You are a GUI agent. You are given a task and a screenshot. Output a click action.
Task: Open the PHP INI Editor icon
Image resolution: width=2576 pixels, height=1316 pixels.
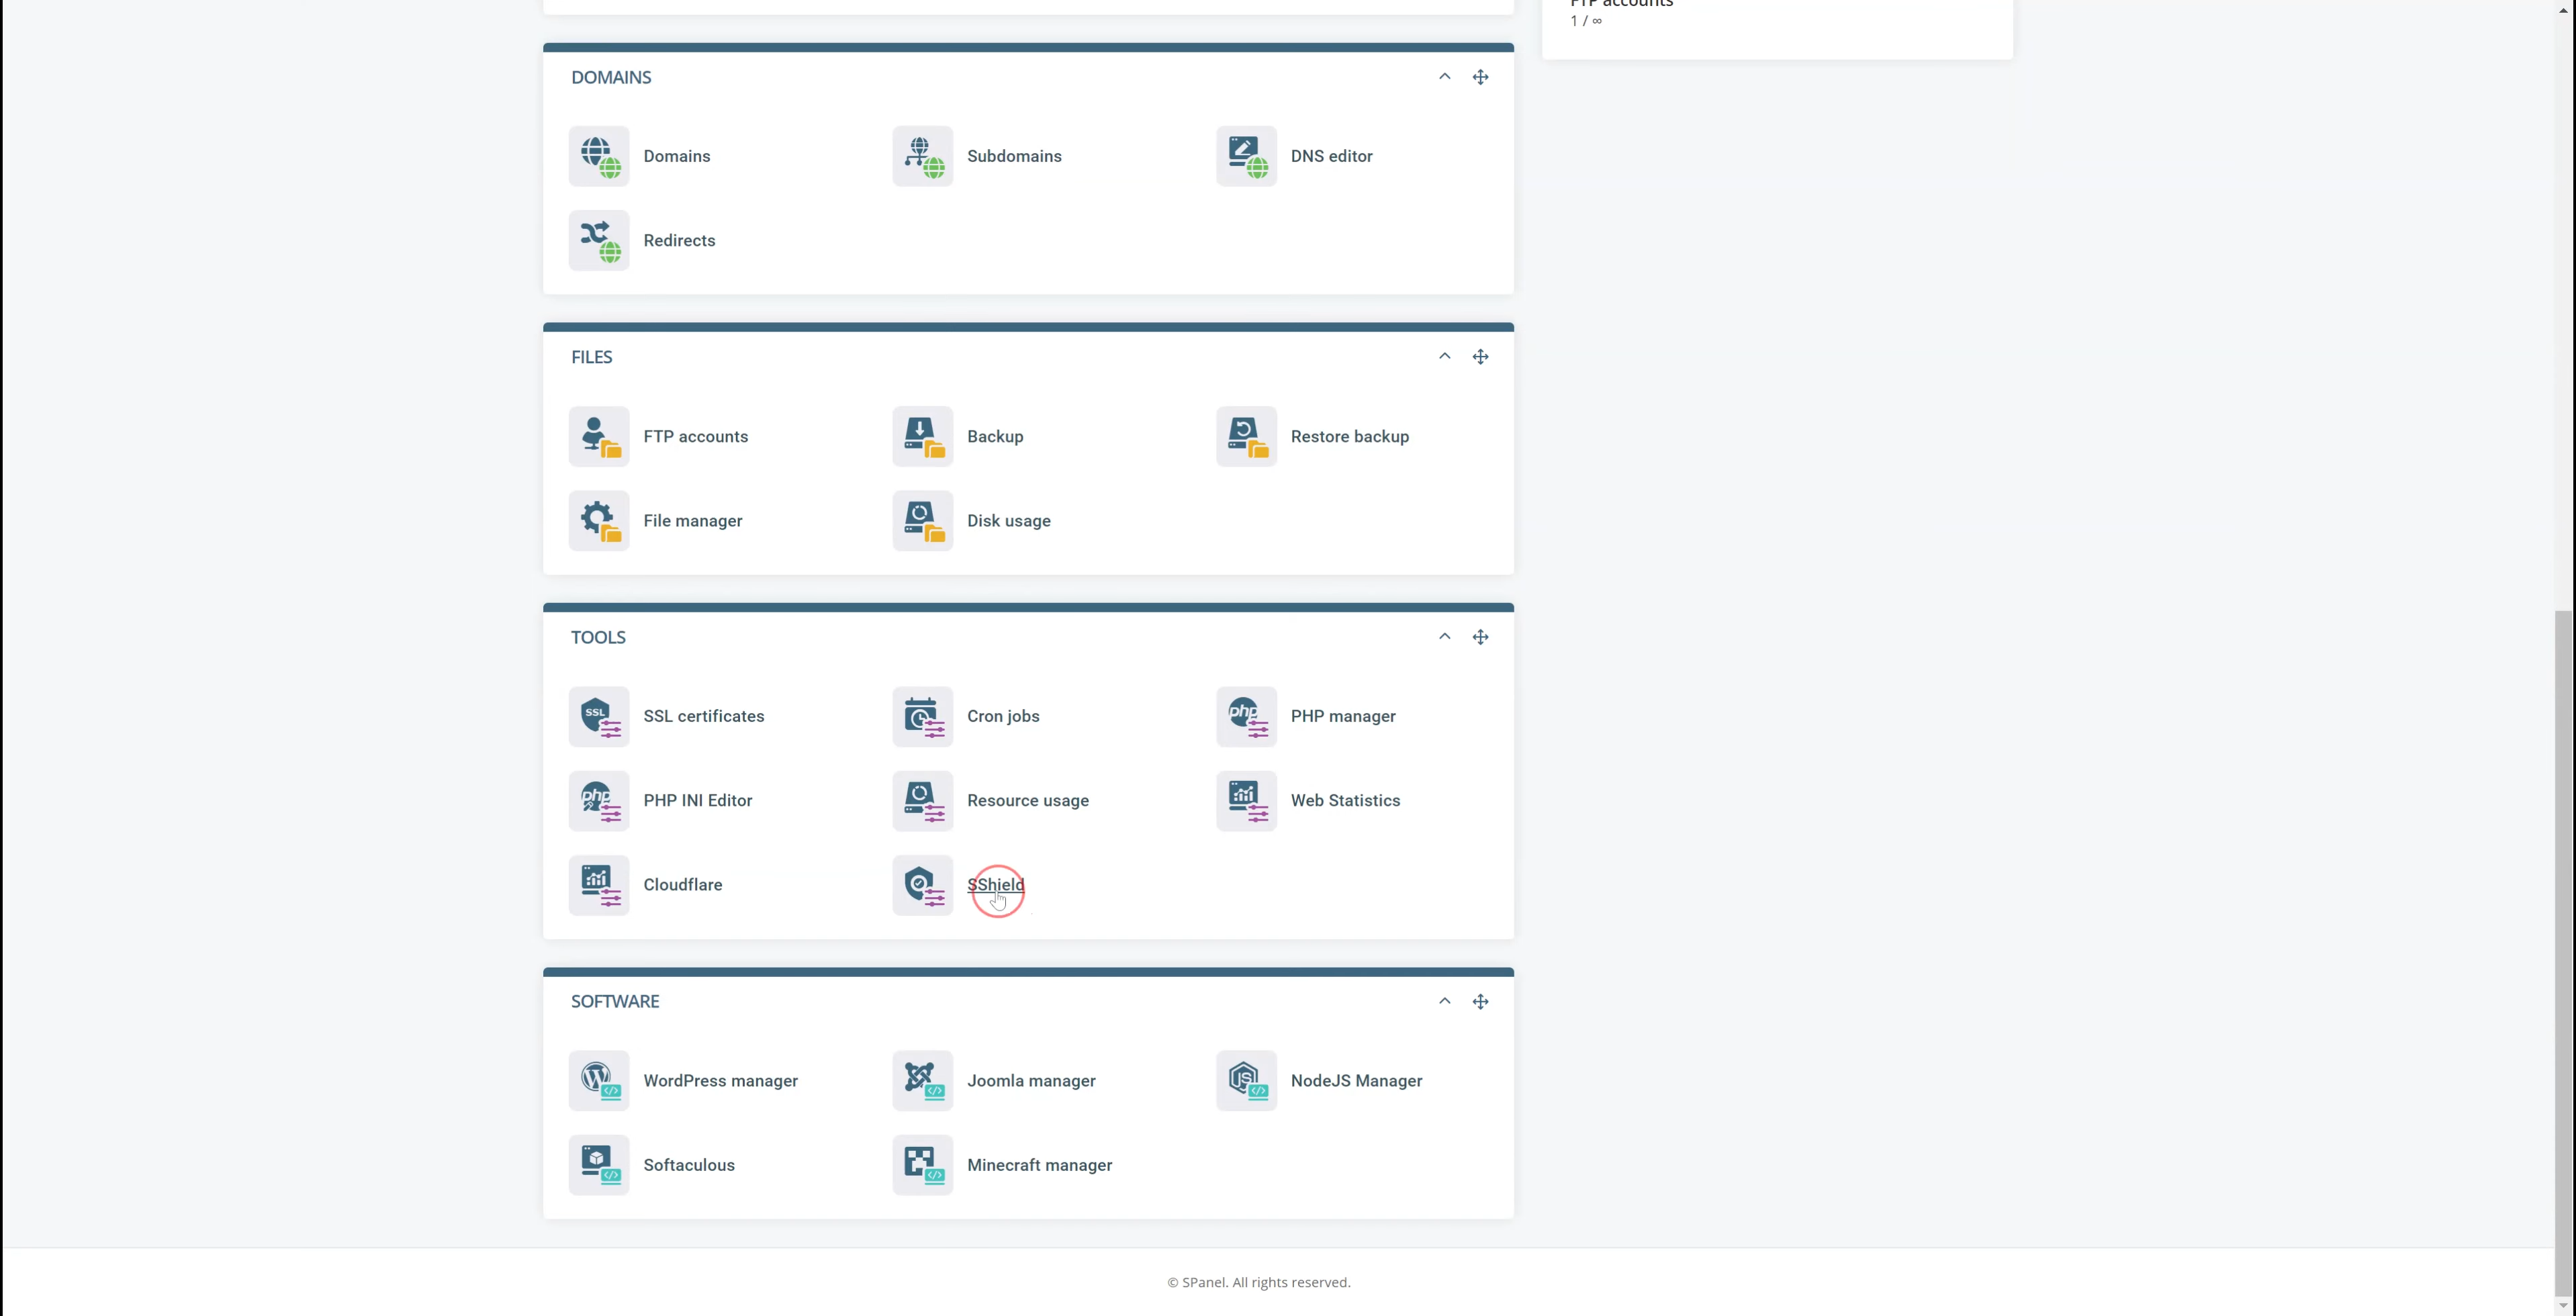tap(599, 800)
